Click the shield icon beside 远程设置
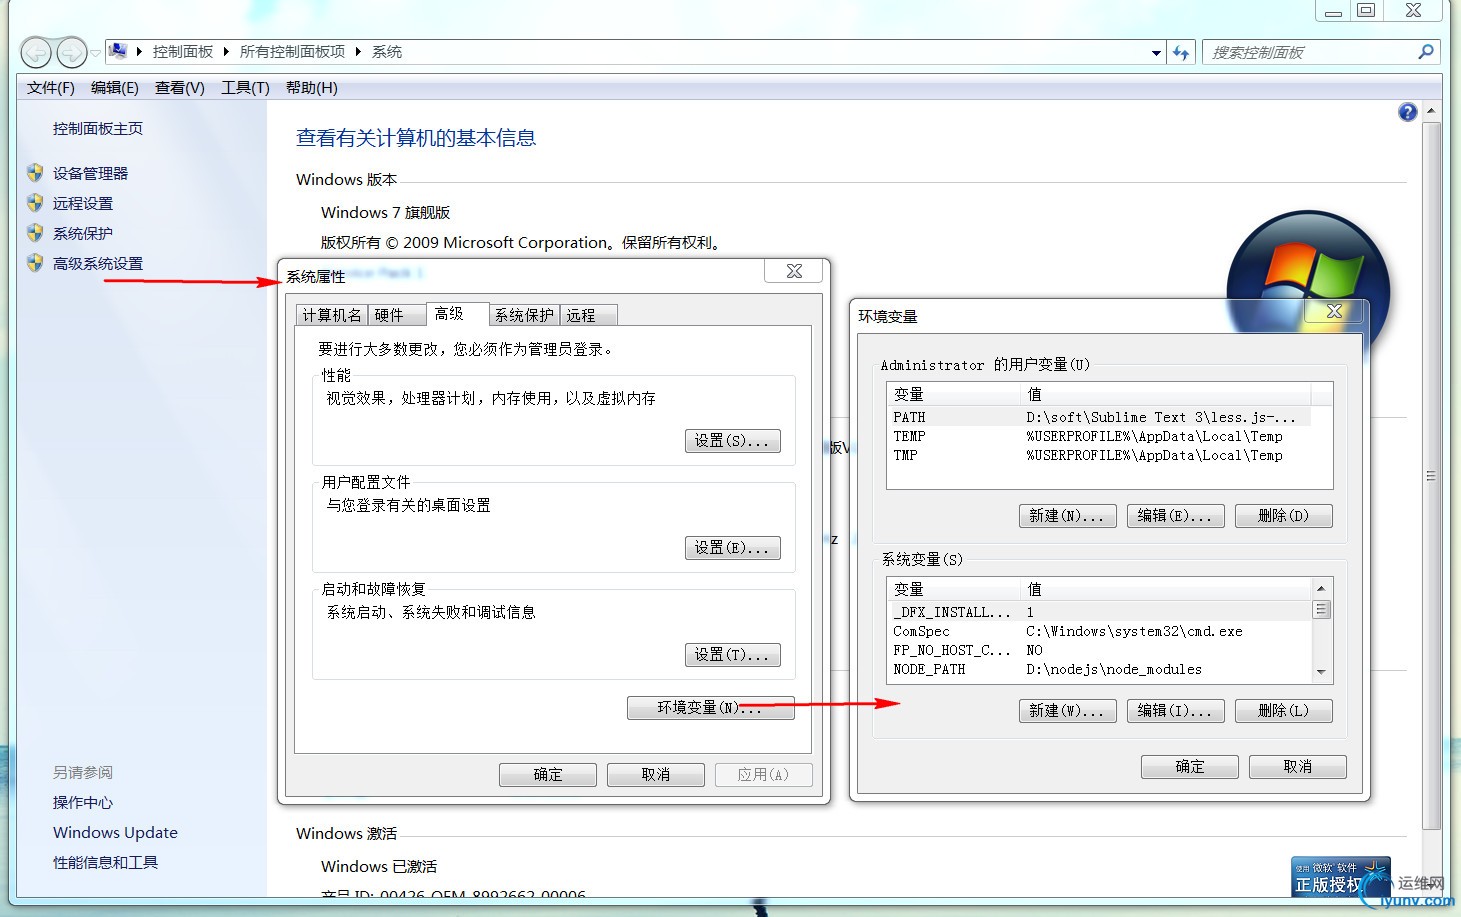Screen dimensions: 1461x917 tap(35, 203)
